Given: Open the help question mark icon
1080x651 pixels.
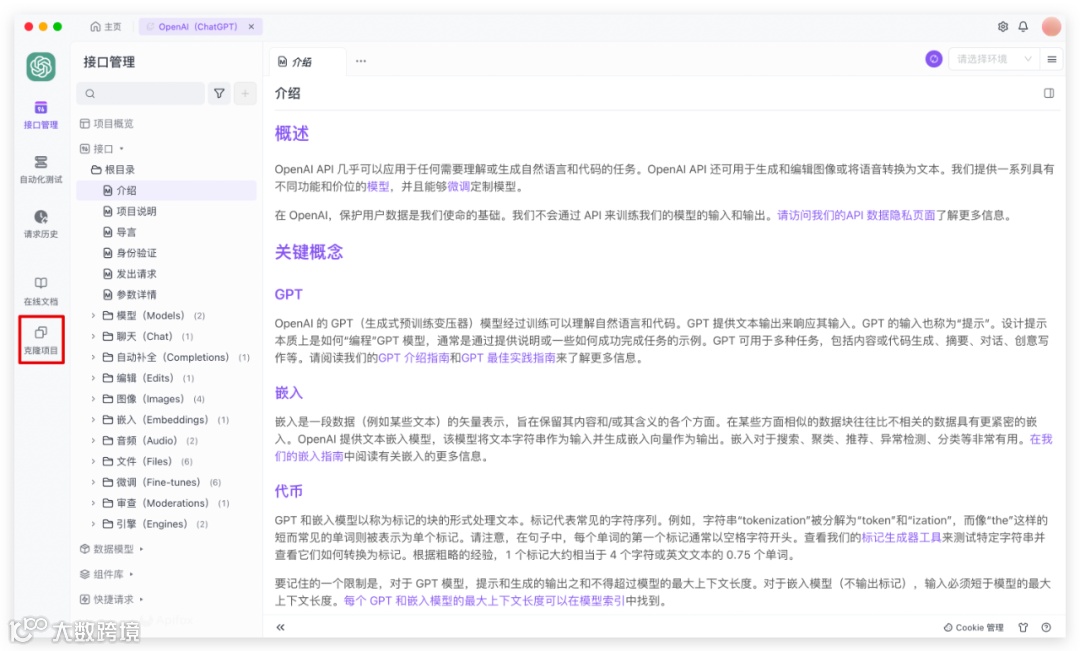Looking at the screenshot, I should (x=1046, y=628).
